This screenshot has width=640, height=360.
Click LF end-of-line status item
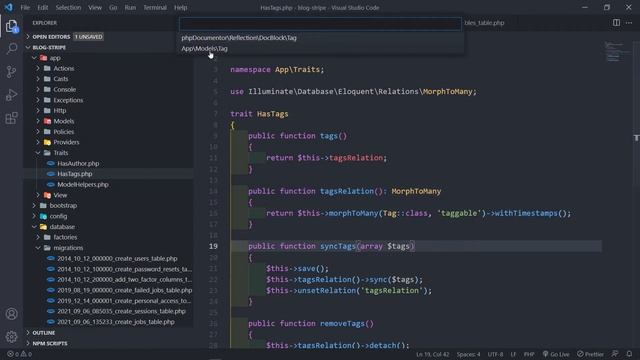tap(513, 354)
